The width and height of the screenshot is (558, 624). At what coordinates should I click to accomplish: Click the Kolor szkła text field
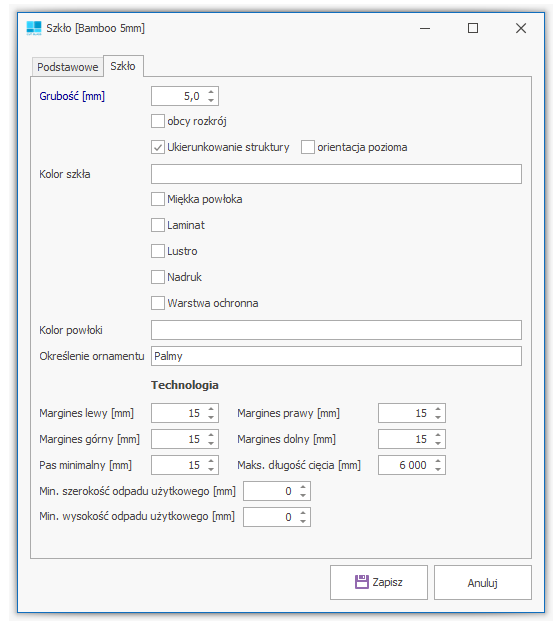[336, 174]
